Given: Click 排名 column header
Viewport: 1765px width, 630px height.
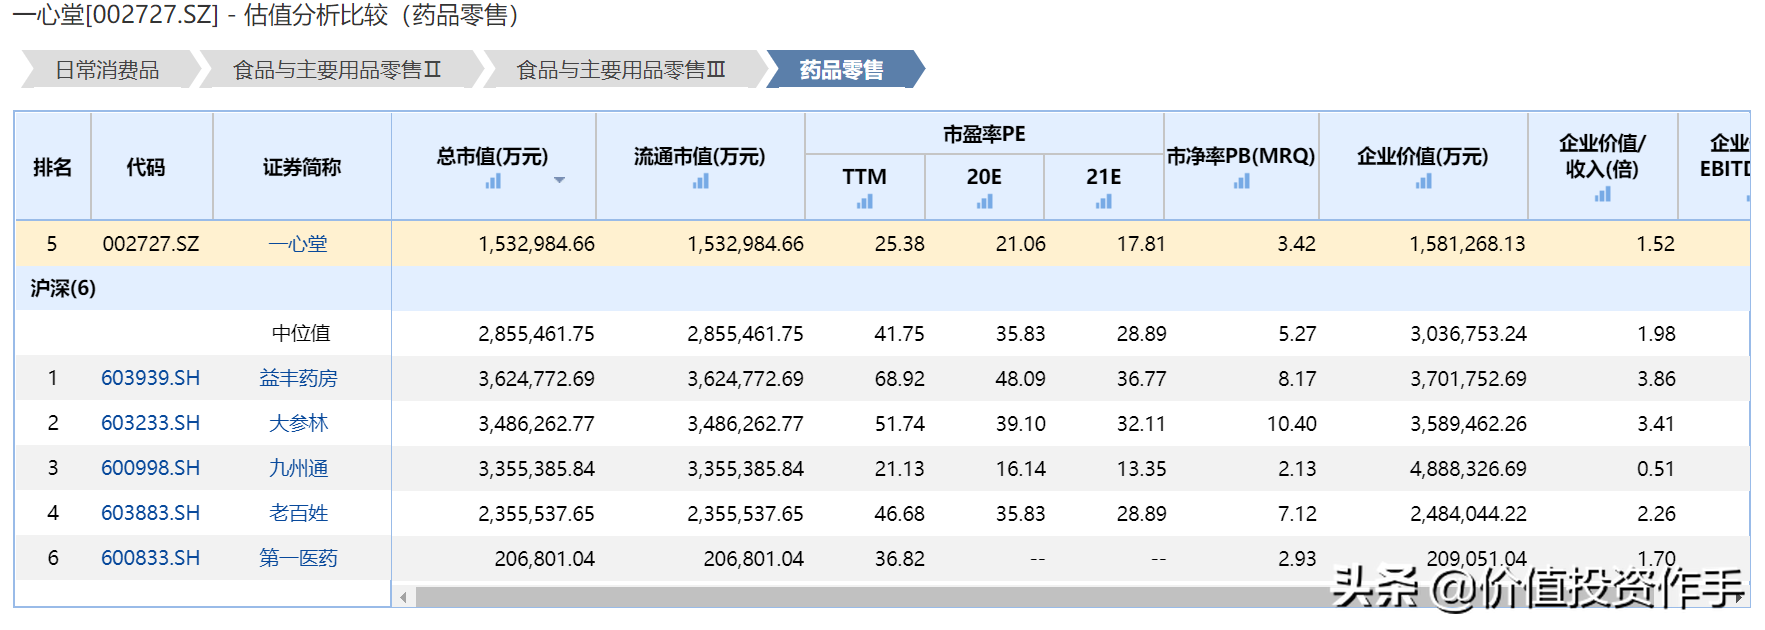Looking at the screenshot, I should pos(52,167).
